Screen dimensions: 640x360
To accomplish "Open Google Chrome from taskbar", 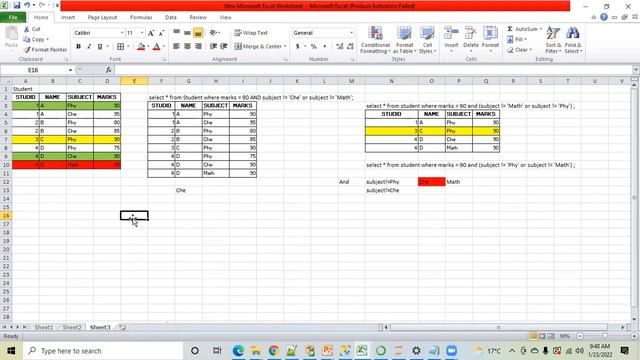I will click(274, 351).
